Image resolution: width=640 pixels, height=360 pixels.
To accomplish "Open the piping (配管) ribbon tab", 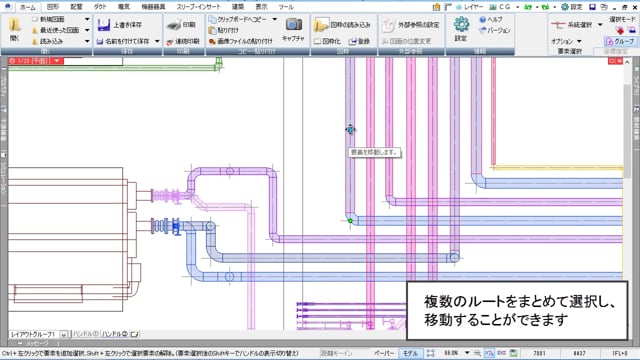I will [76, 7].
